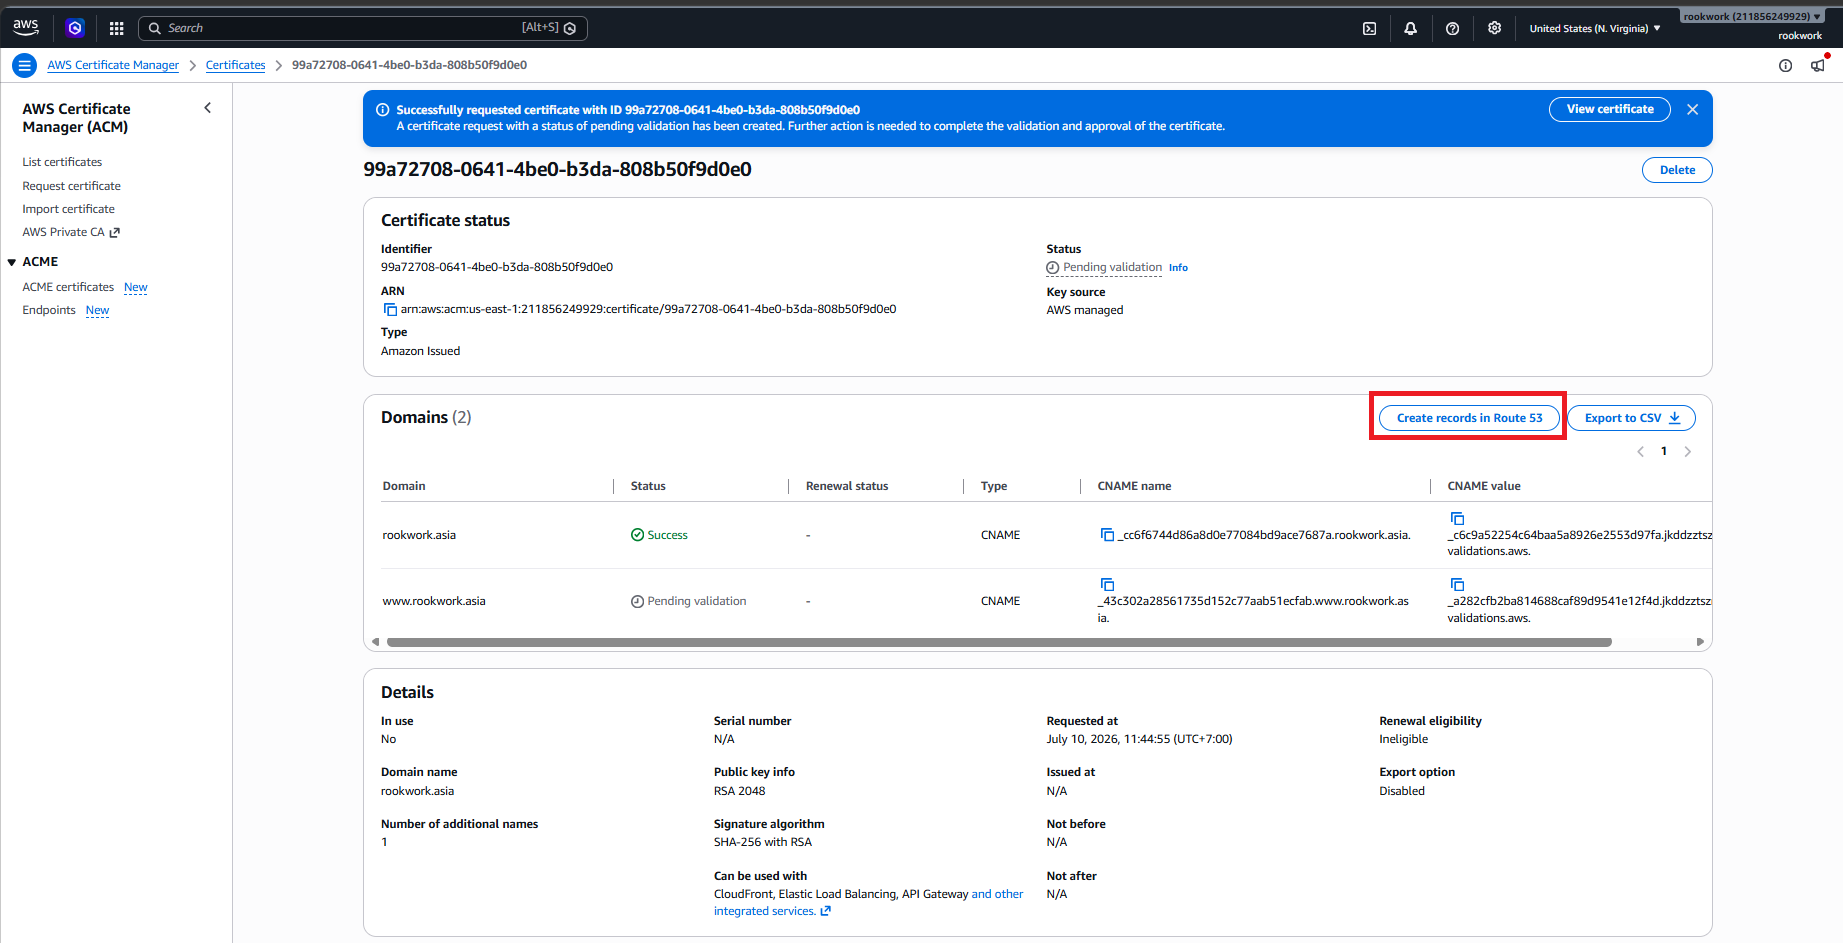This screenshot has width=1843, height=943.
Task: Click the www.rookwork.asia domain cell
Action: point(434,601)
